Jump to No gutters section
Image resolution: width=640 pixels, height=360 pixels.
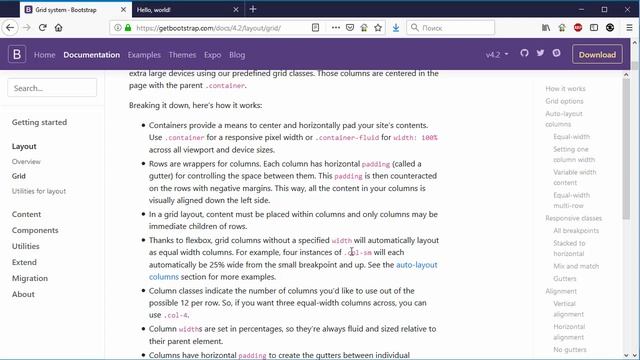(570, 349)
